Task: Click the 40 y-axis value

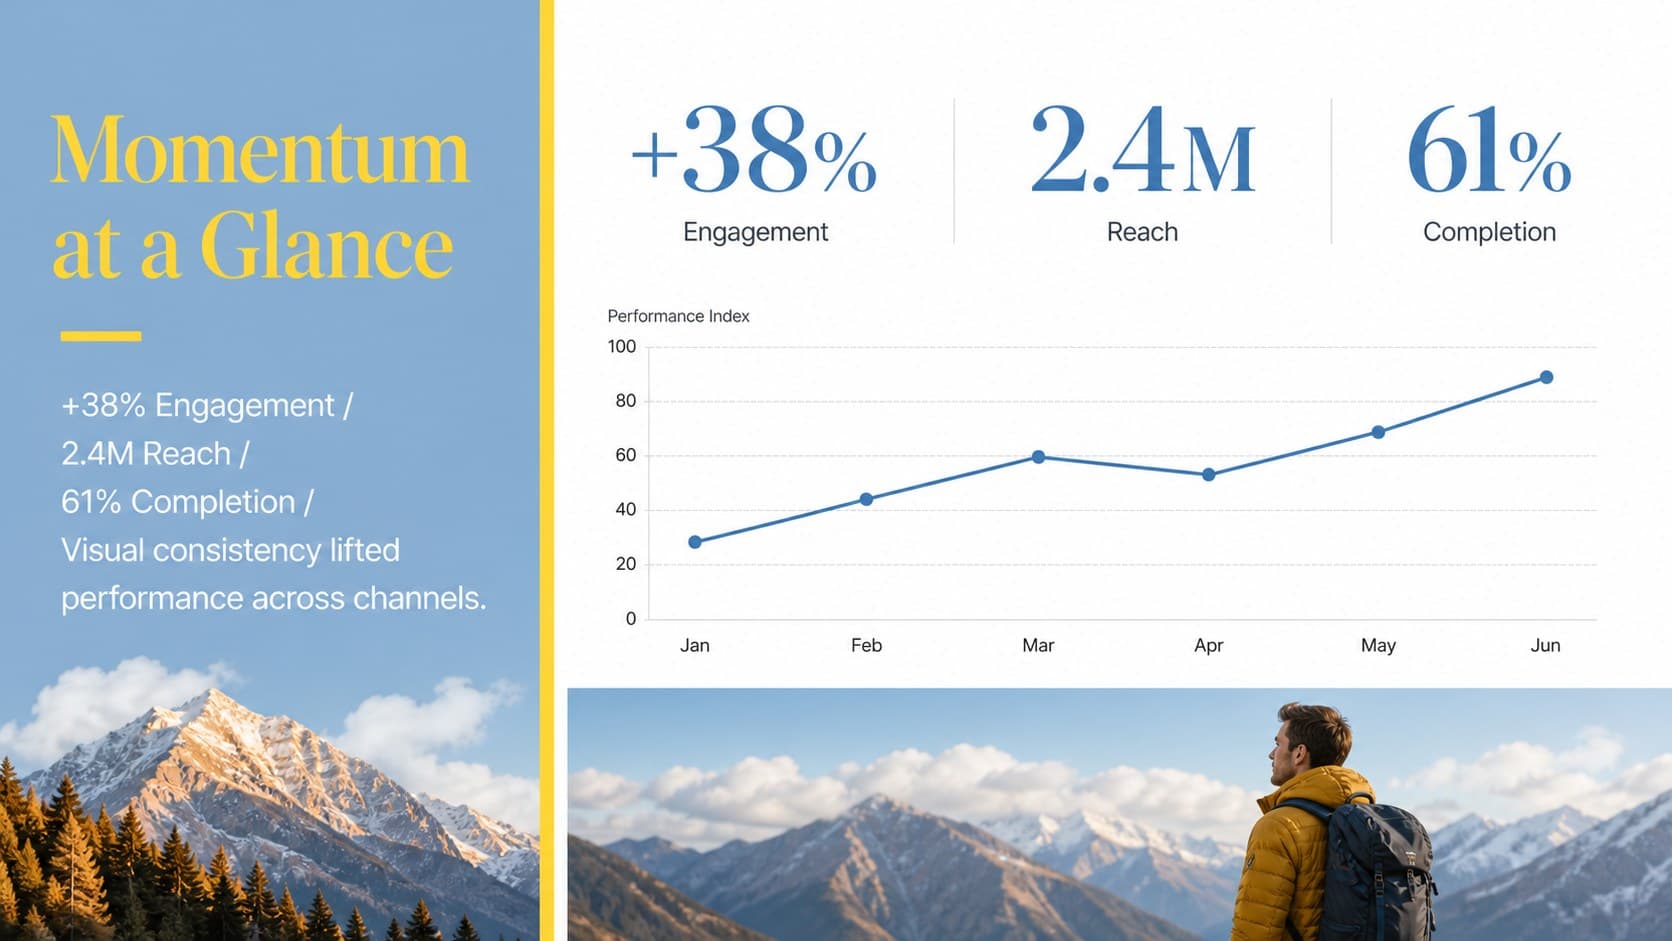Action: 626,510
